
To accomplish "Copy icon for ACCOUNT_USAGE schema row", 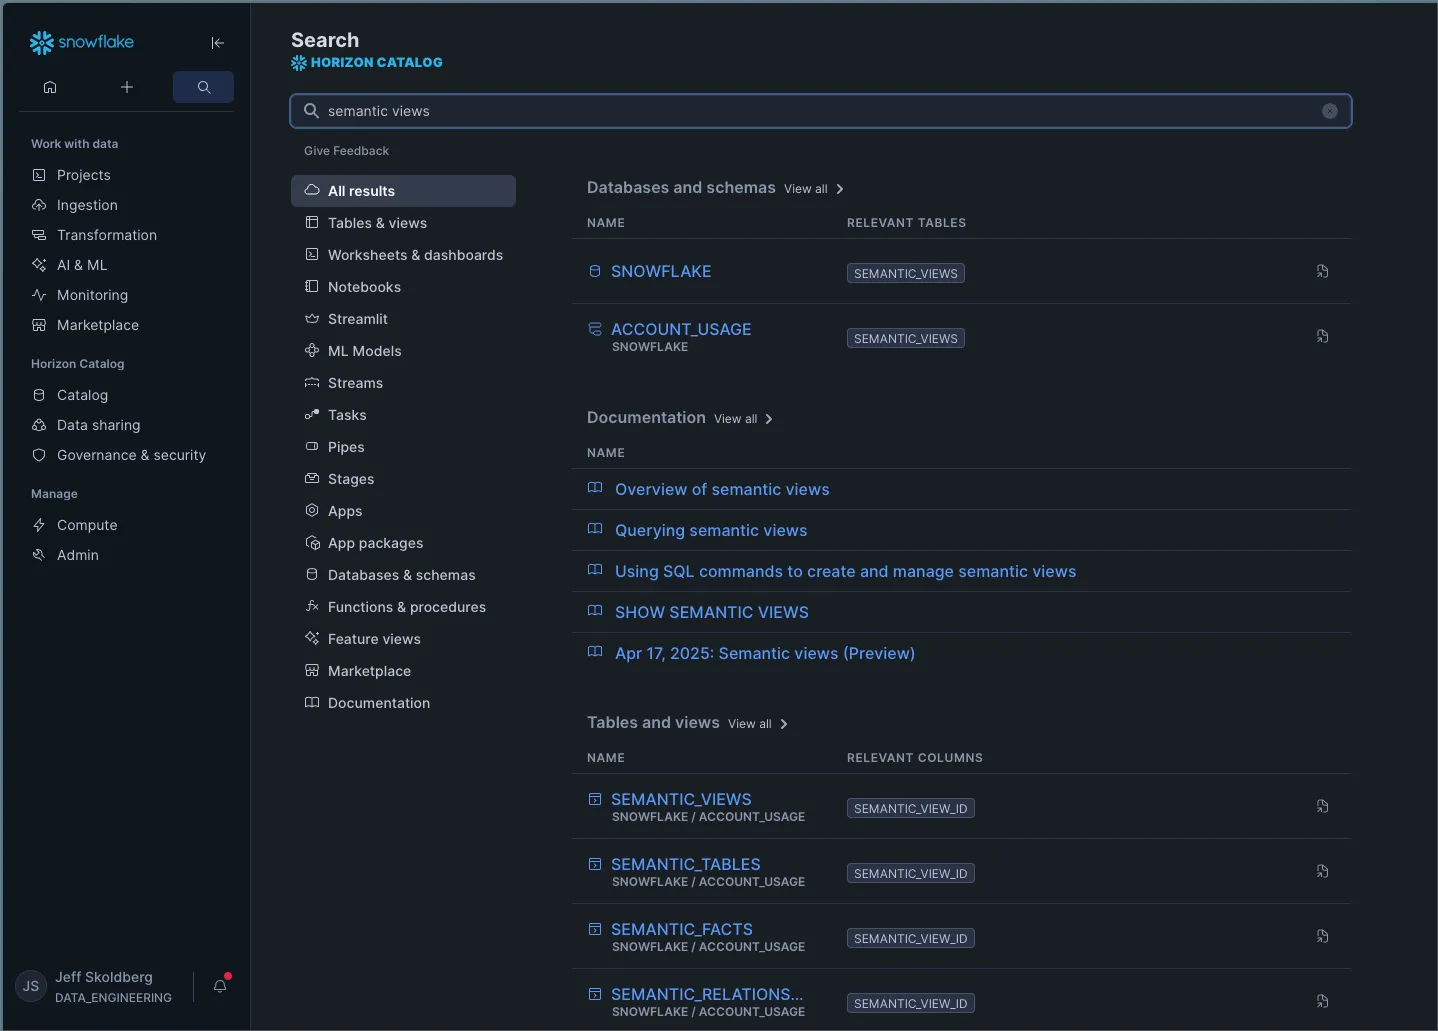I will point(1322,336).
